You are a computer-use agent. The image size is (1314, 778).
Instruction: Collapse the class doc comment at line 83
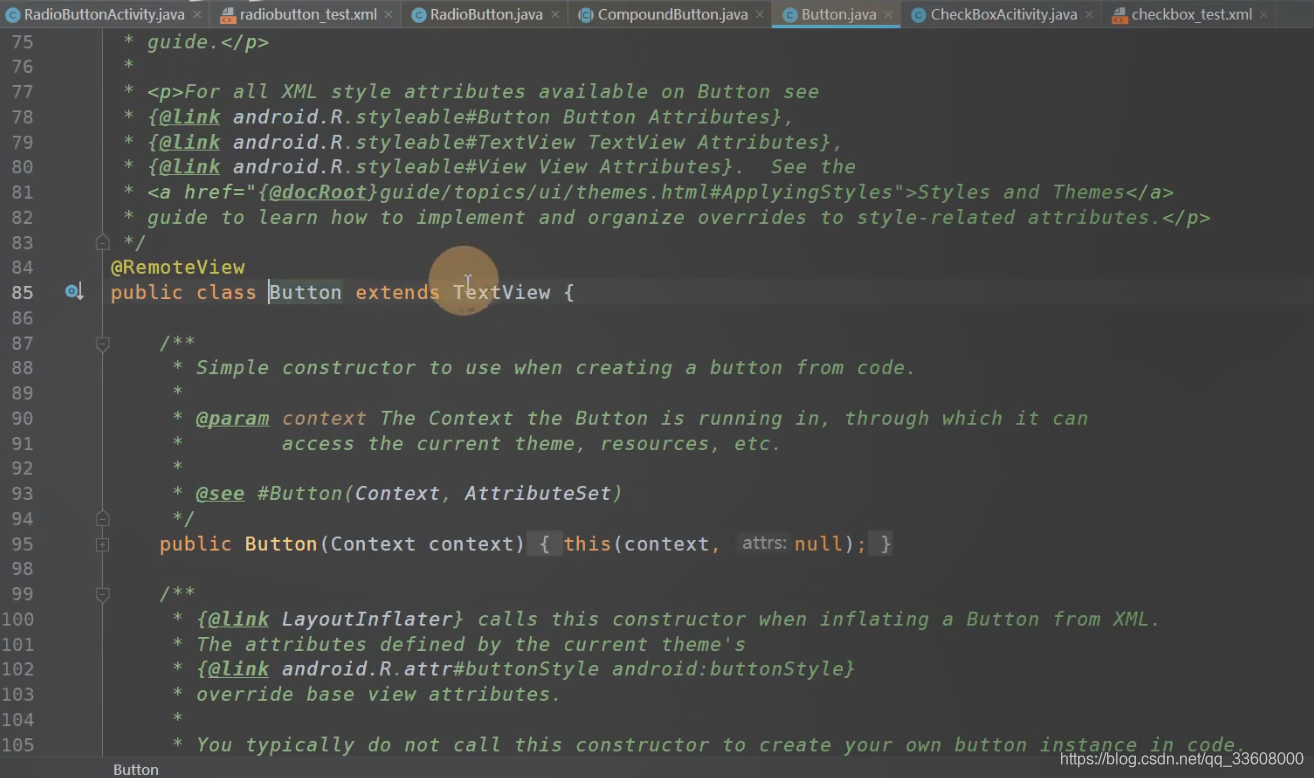[102, 242]
